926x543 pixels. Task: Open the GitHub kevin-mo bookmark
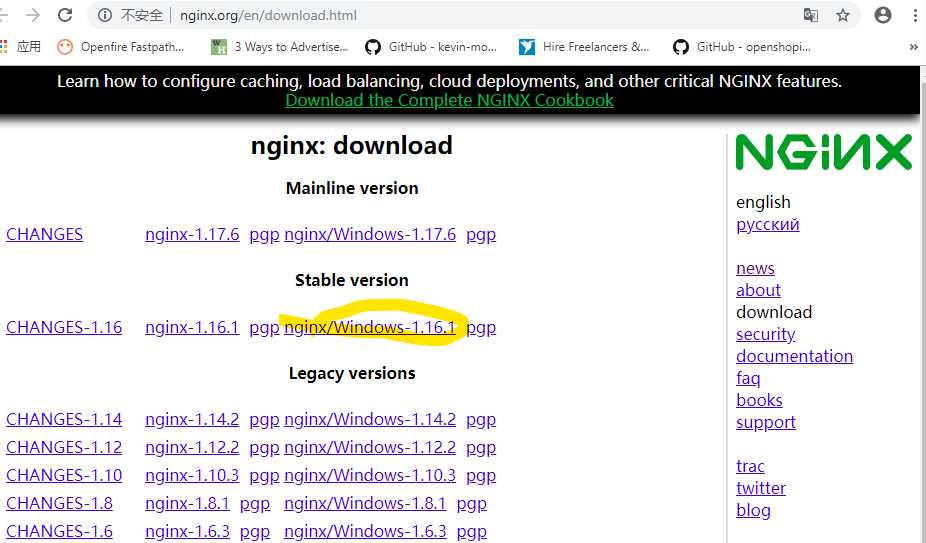tap(431, 47)
